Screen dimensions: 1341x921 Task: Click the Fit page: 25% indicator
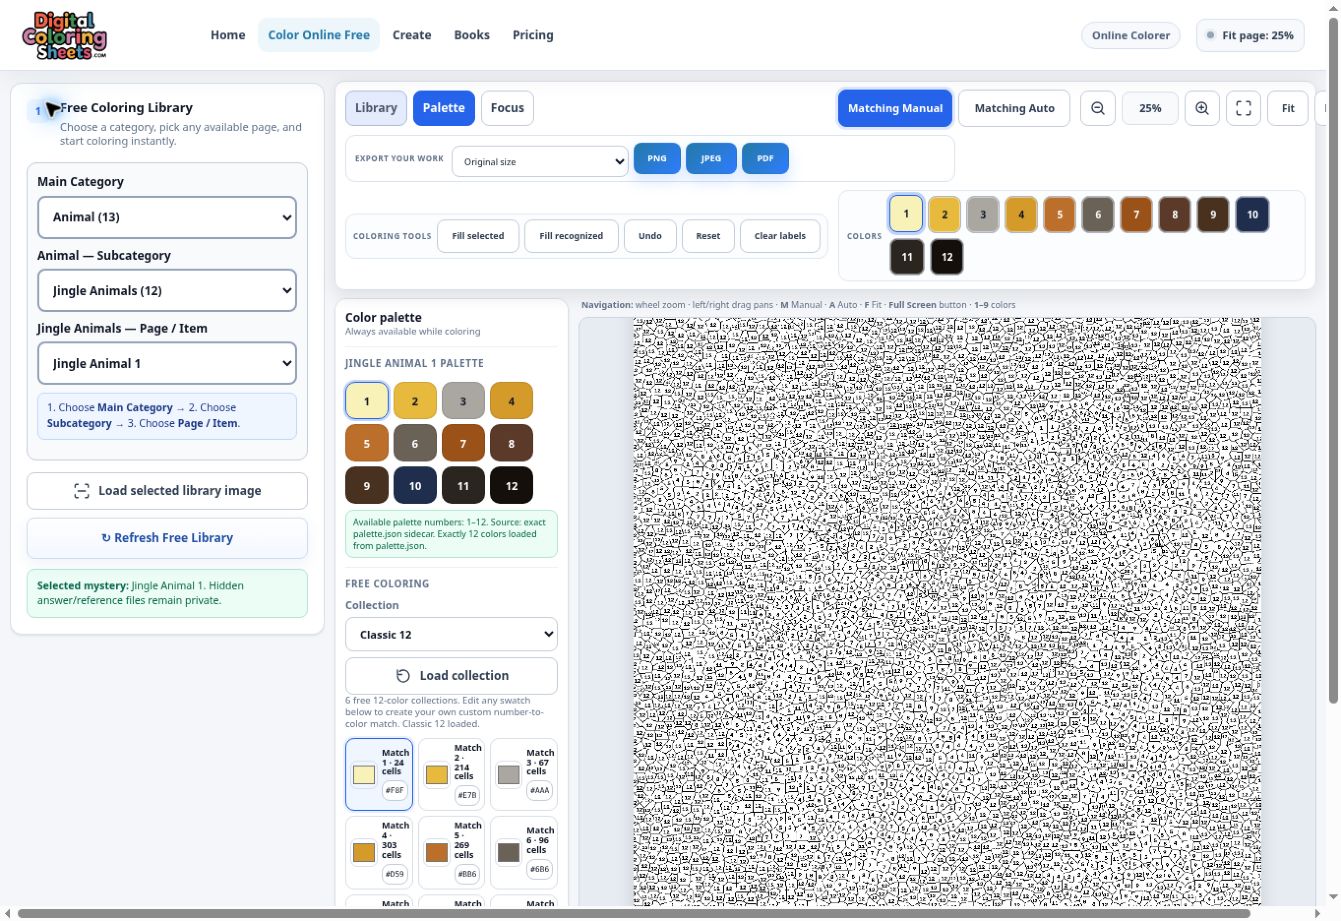(1250, 35)
